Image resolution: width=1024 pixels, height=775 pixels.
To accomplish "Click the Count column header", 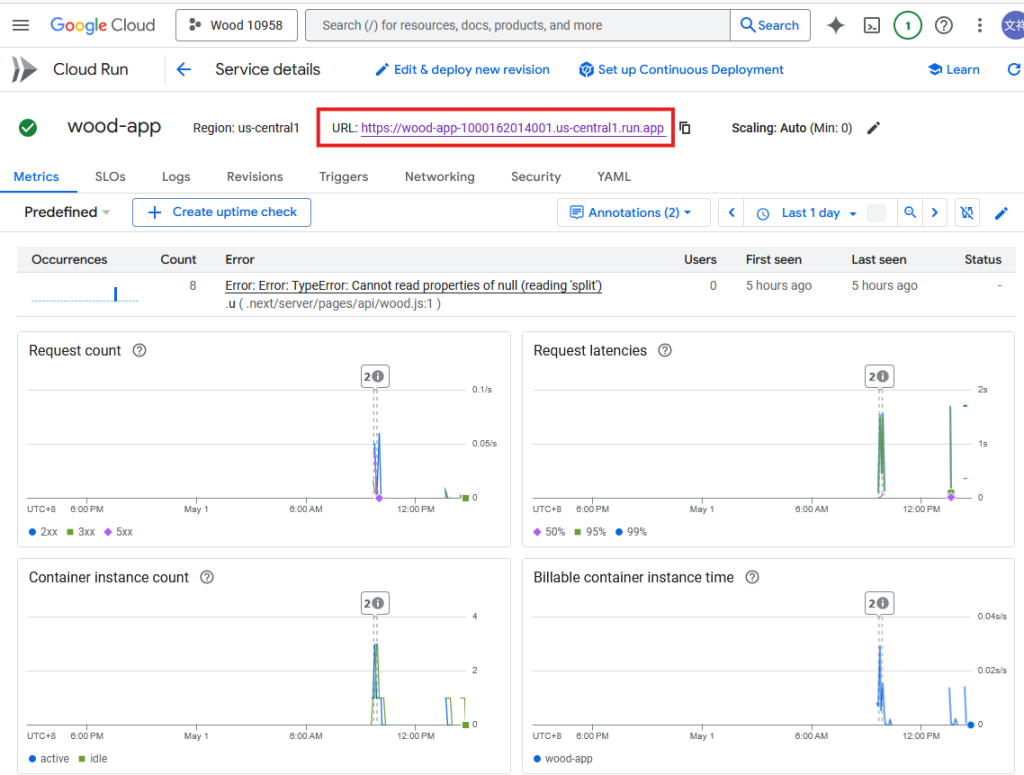I will [178, 260].
